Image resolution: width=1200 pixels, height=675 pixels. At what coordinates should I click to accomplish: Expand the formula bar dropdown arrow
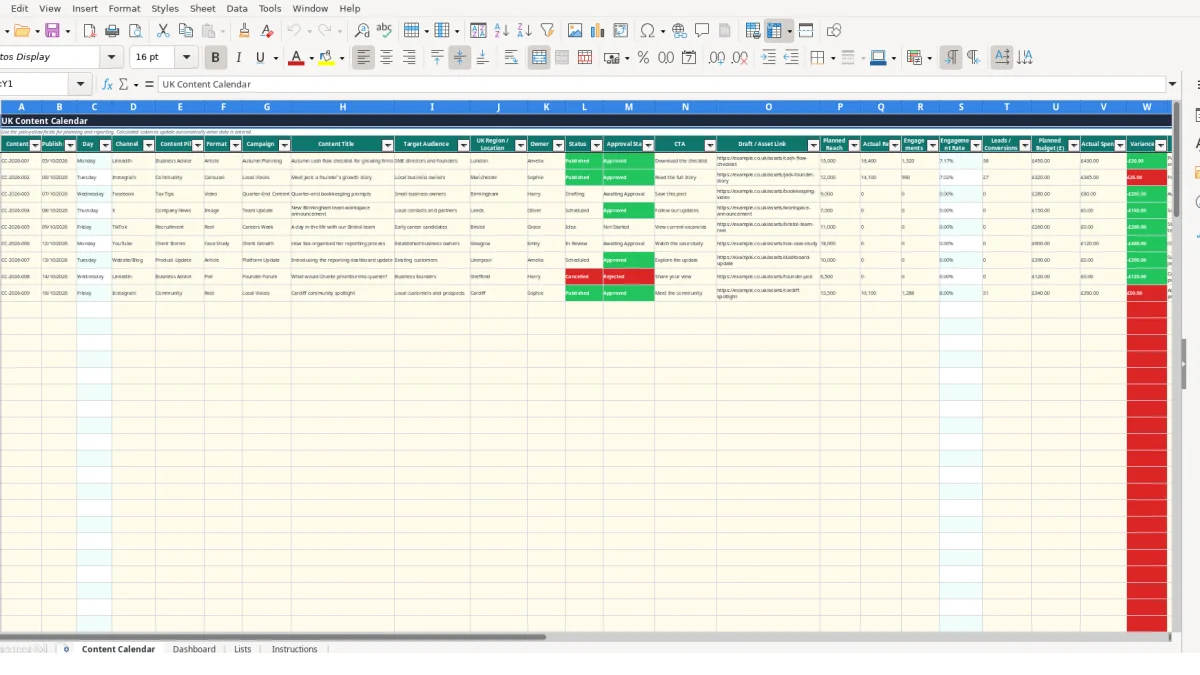(1172, 84)
